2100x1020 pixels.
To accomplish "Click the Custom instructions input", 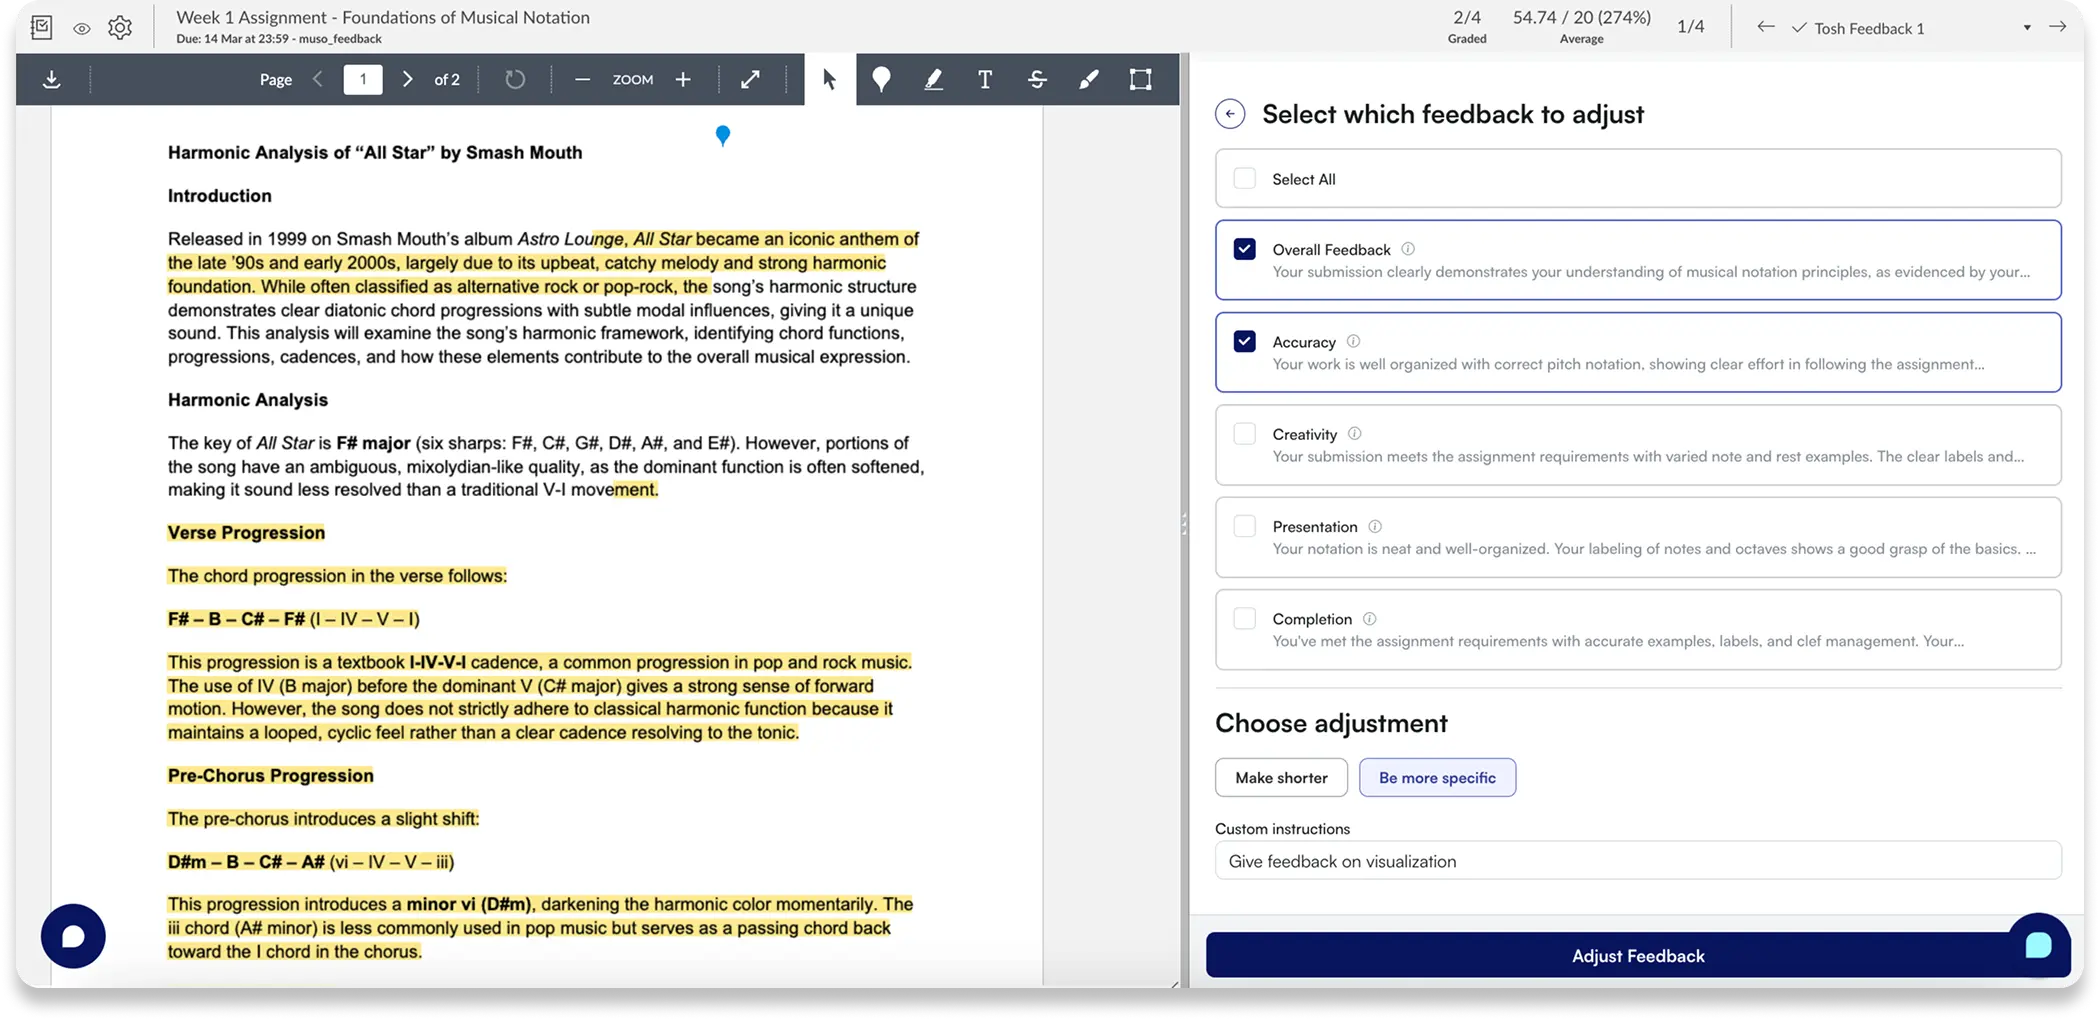I will point(1638,861).
